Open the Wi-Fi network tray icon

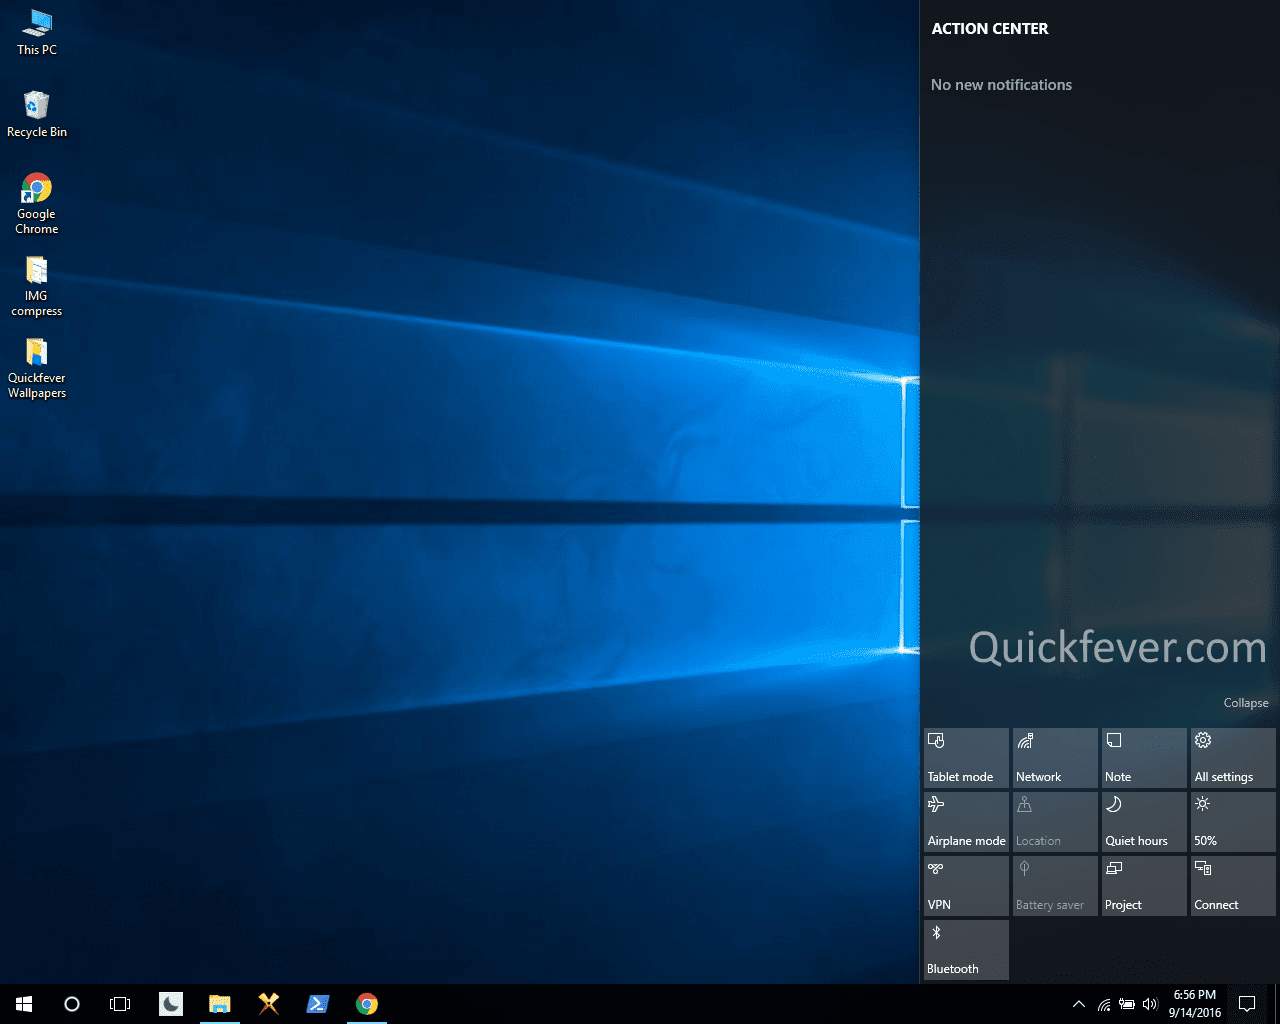click(x=1104, y=1004)
